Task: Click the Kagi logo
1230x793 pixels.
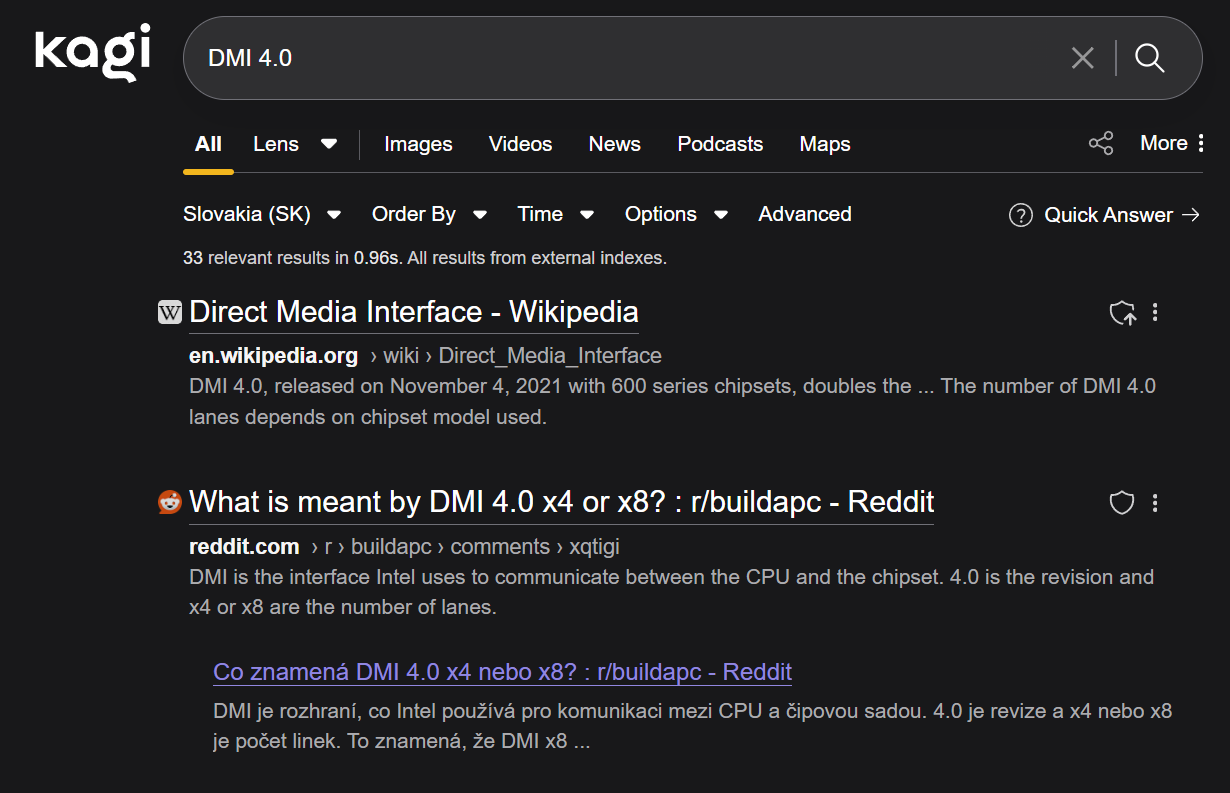Action: click(92, 54)
